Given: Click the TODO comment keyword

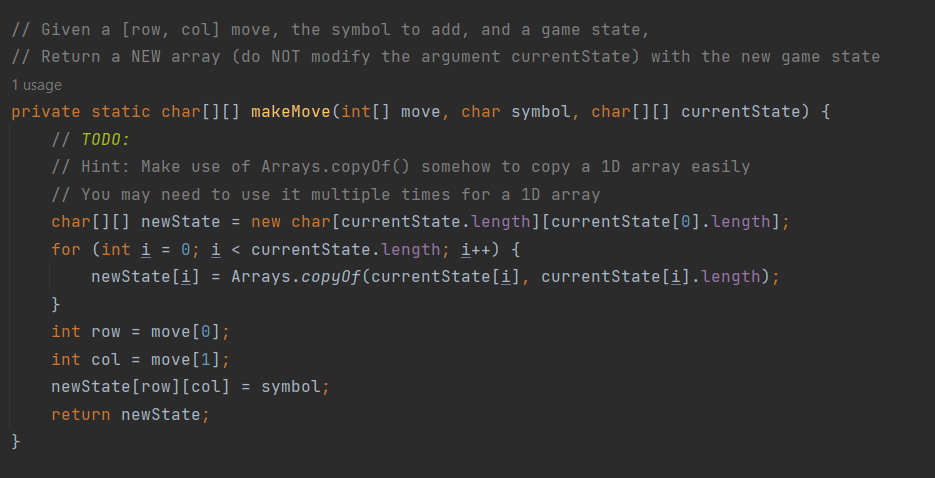Looking at the screenshot, I should click(x=106, y=139).
